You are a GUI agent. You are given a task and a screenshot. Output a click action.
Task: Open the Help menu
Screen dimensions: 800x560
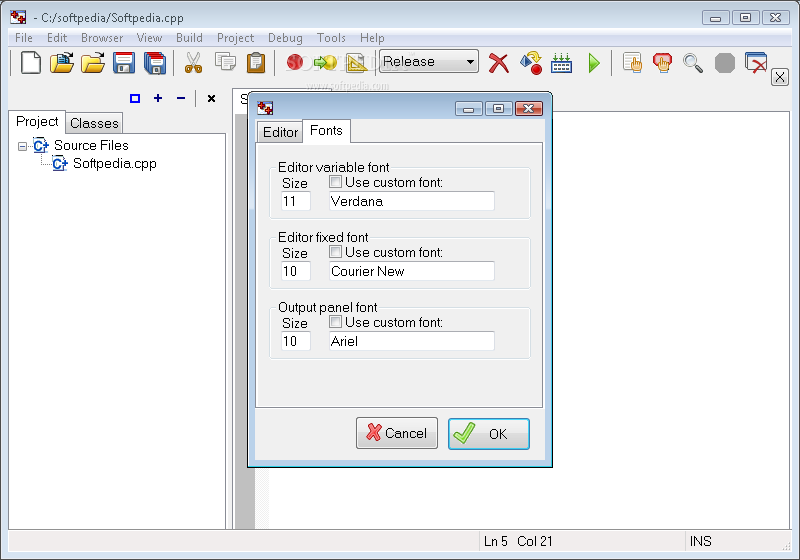click(372, 38)
